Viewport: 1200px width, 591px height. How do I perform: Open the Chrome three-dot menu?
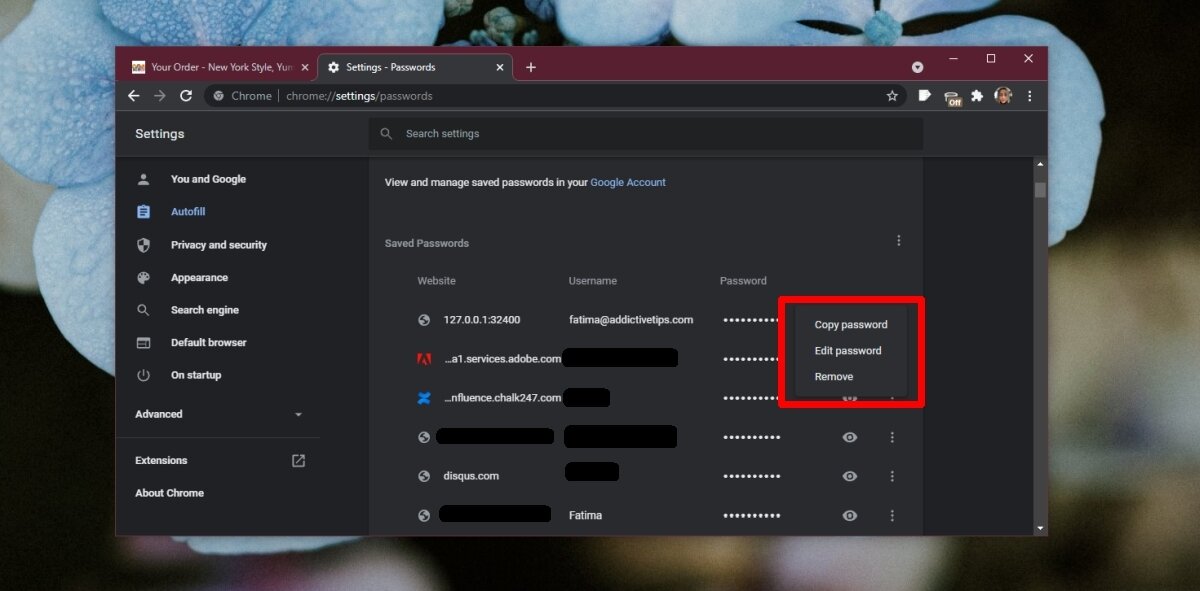[x=1030, y=96]
